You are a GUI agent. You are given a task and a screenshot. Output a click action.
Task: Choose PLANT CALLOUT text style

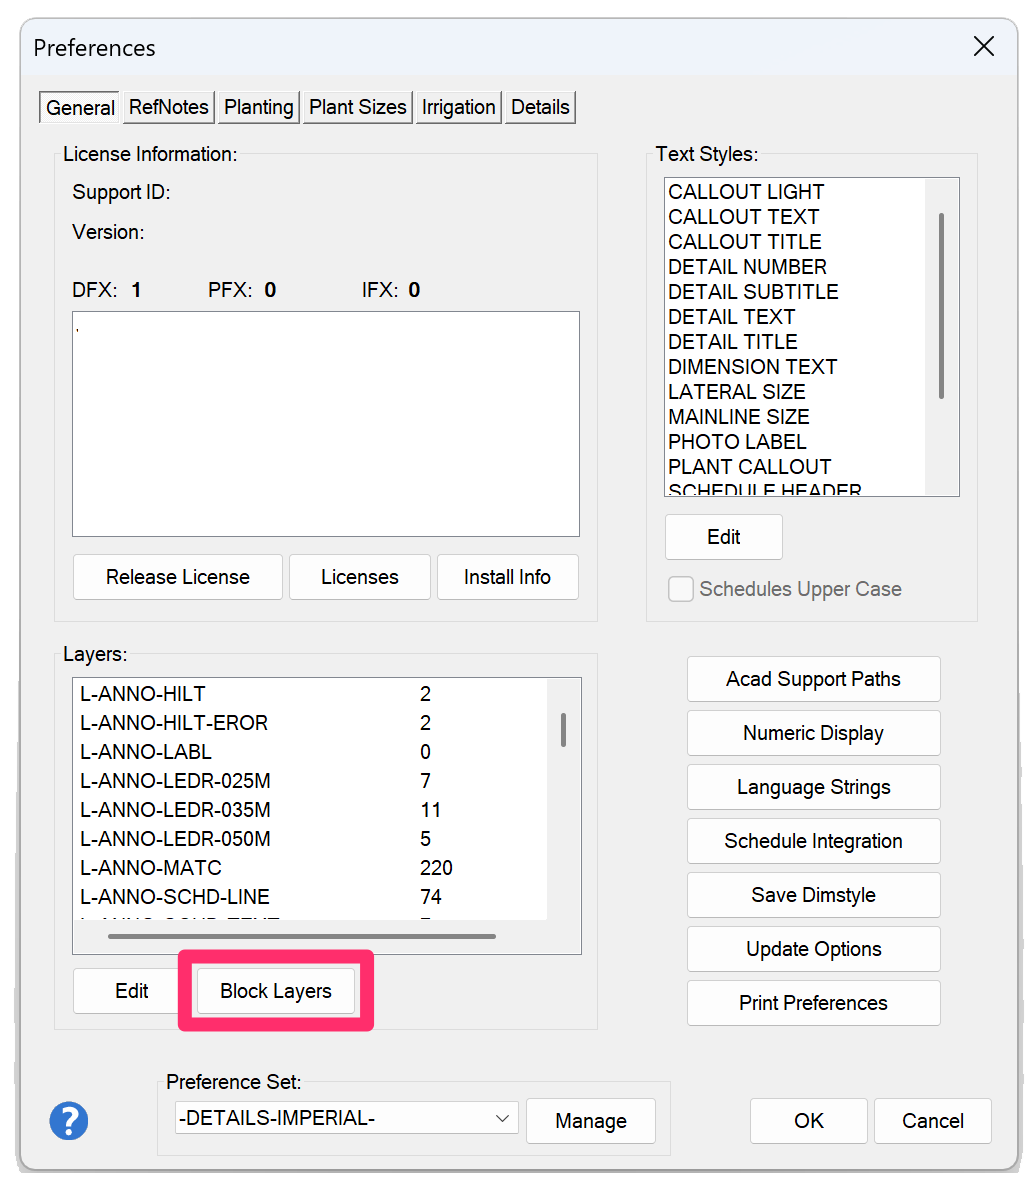pyautogui.click(x=749, y=467)
